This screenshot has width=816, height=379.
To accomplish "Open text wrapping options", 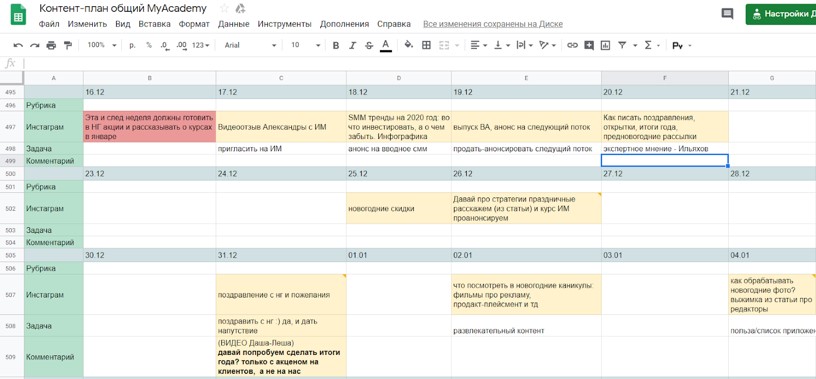I will (x=524, y=45).
